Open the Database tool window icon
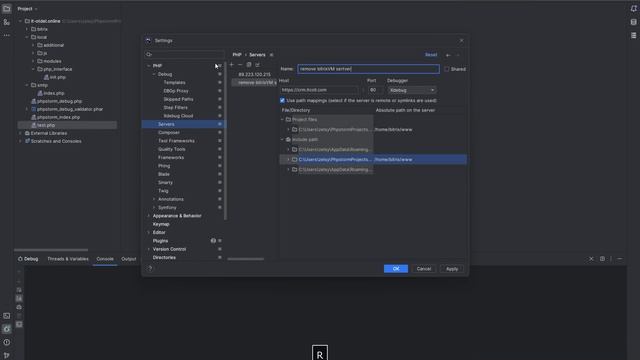Image resolution: width=640 pixels, height=360 pixels. 633,22
